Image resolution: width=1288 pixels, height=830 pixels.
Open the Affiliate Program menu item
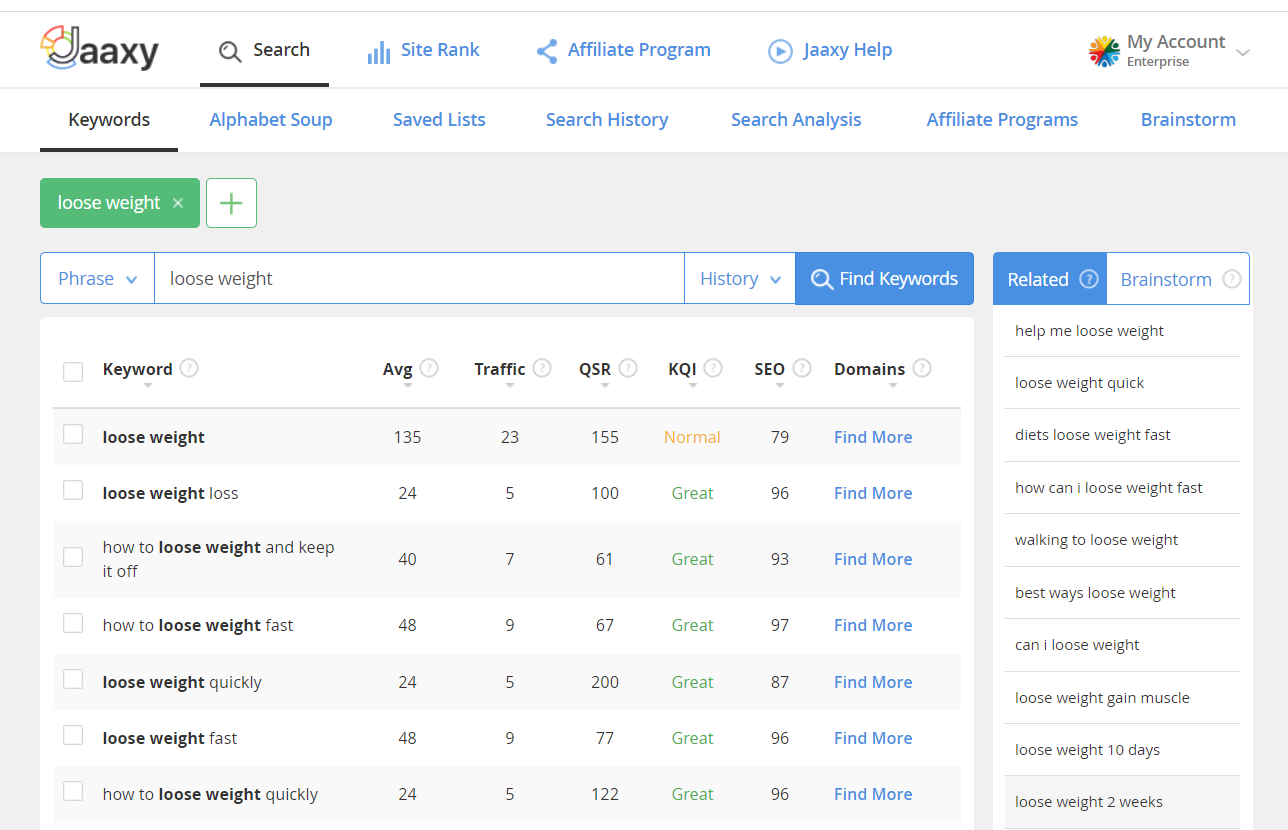[623, 50]
